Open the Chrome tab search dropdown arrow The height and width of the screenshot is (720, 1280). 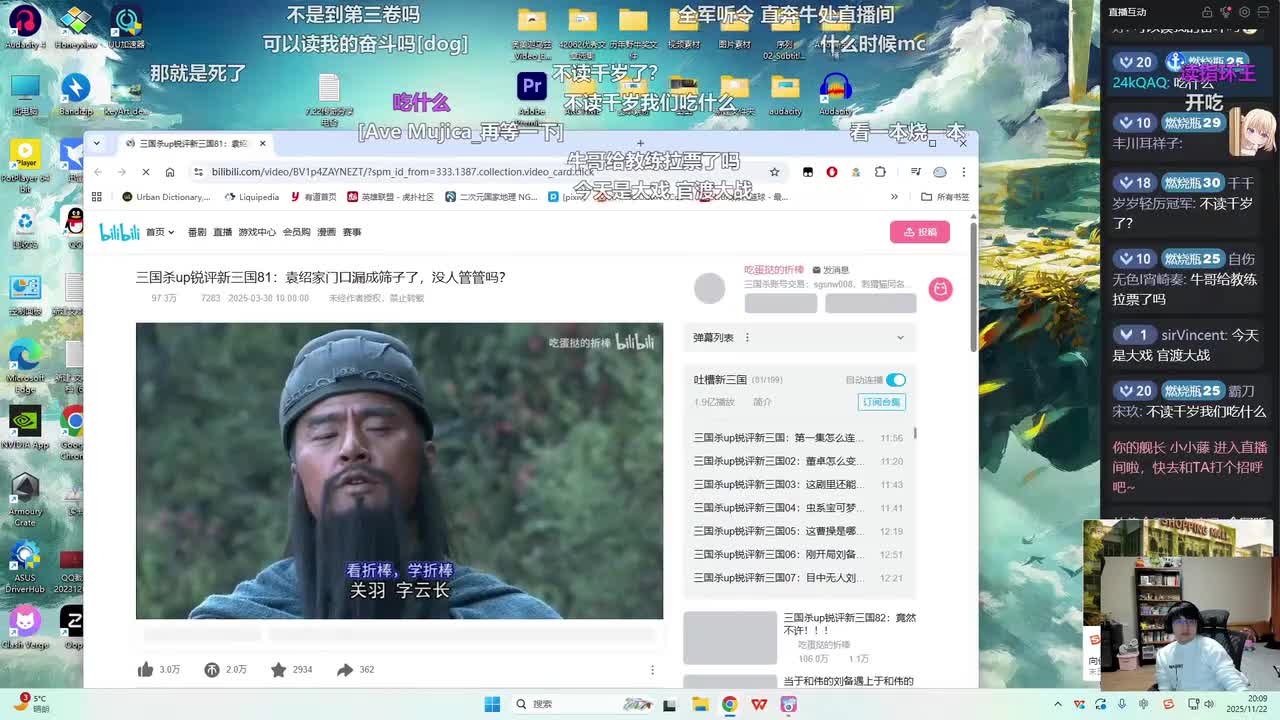97,143
